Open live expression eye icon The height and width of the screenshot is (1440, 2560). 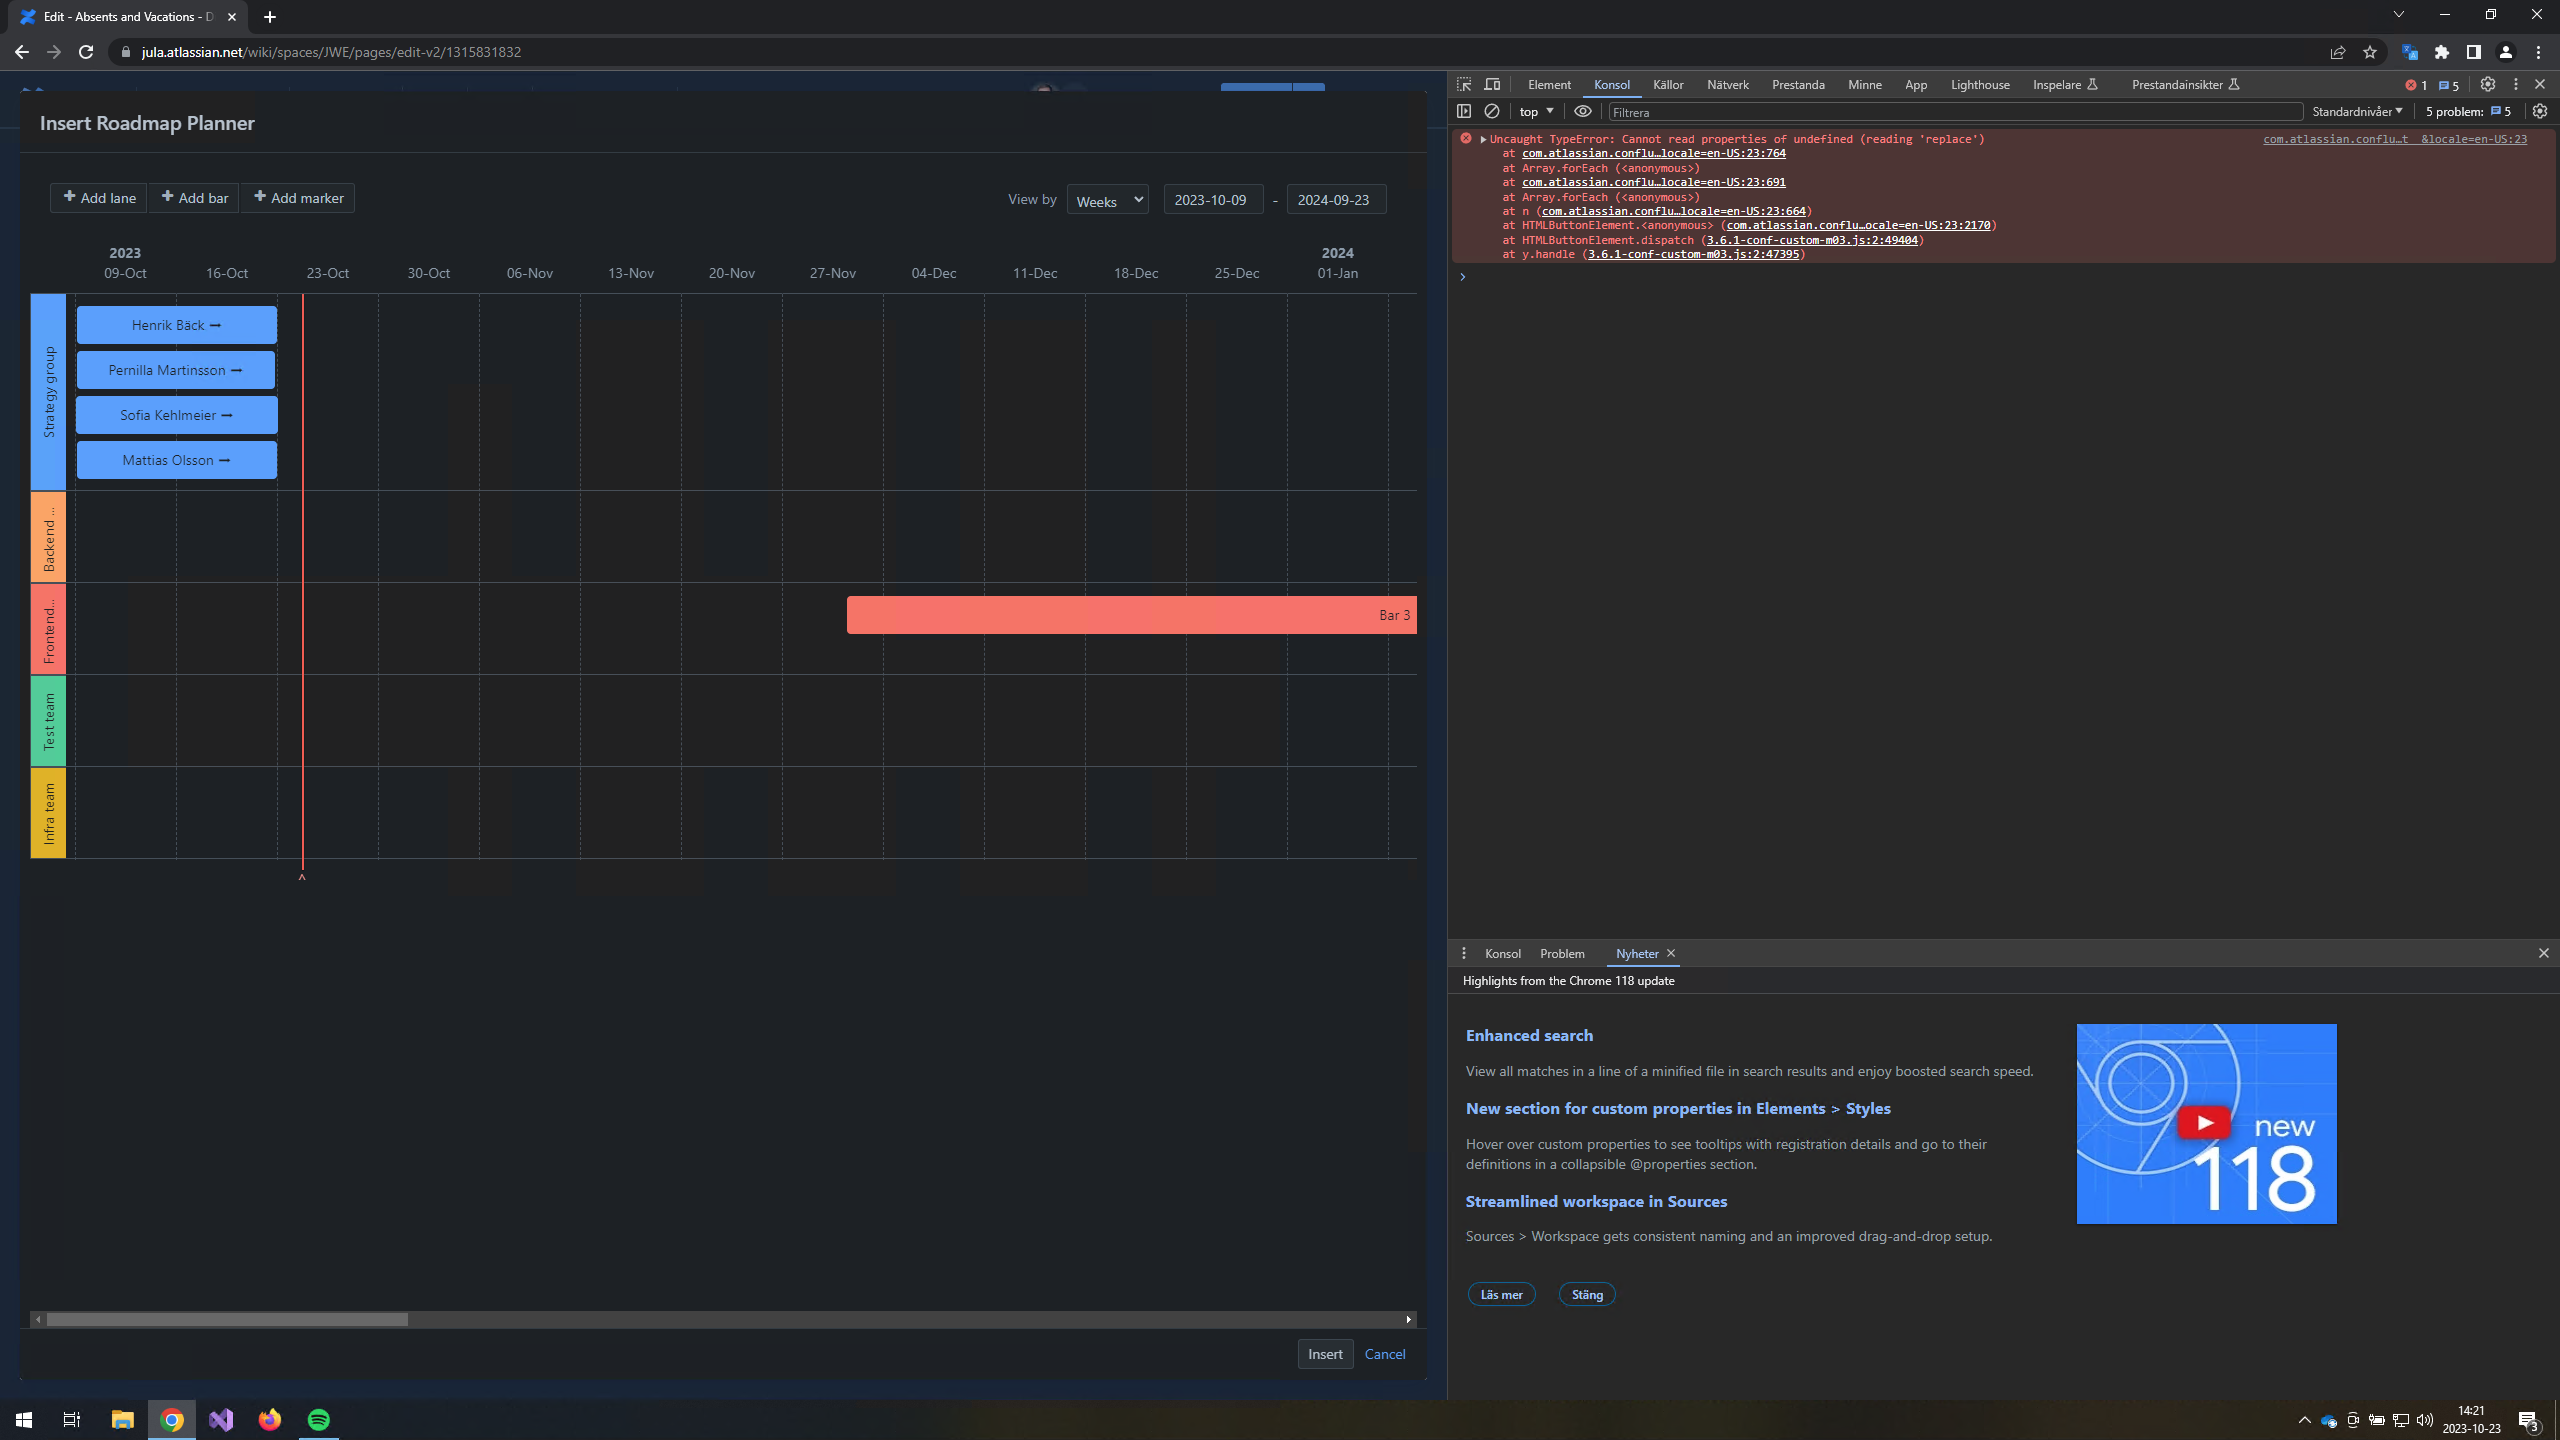[x=1583, y=112]
